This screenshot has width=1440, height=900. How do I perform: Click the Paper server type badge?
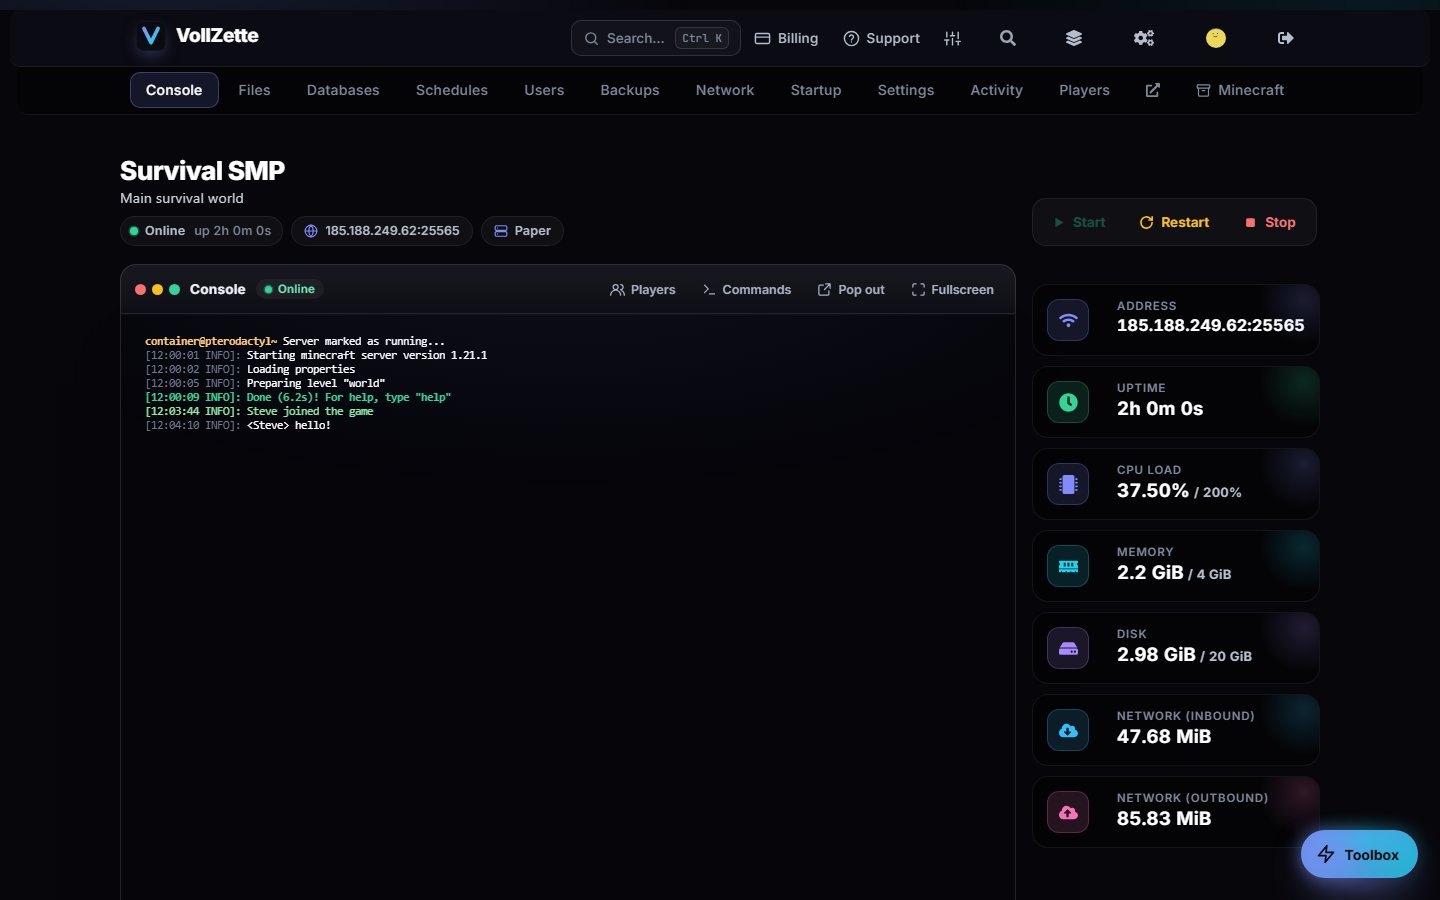[522, 231]
